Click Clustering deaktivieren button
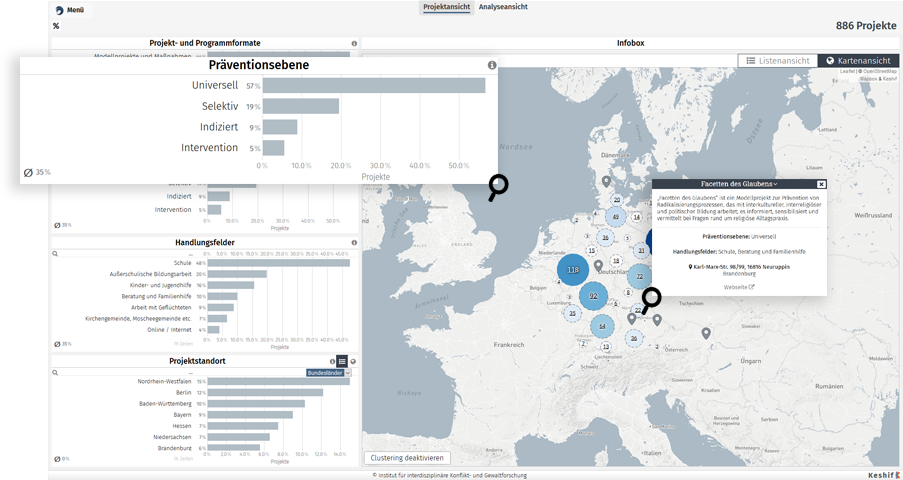The image size is (903, 480). pos(407,458)
